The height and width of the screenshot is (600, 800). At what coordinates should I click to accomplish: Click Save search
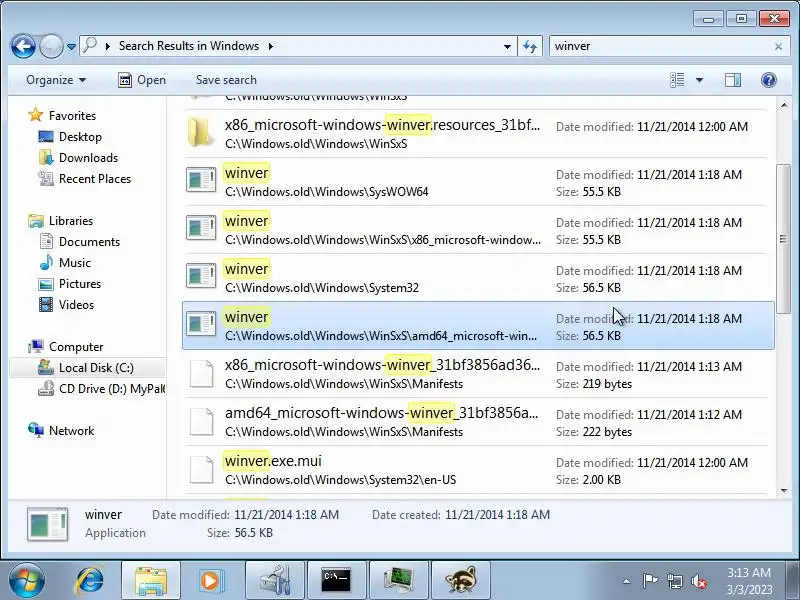(x=226, y=80)
